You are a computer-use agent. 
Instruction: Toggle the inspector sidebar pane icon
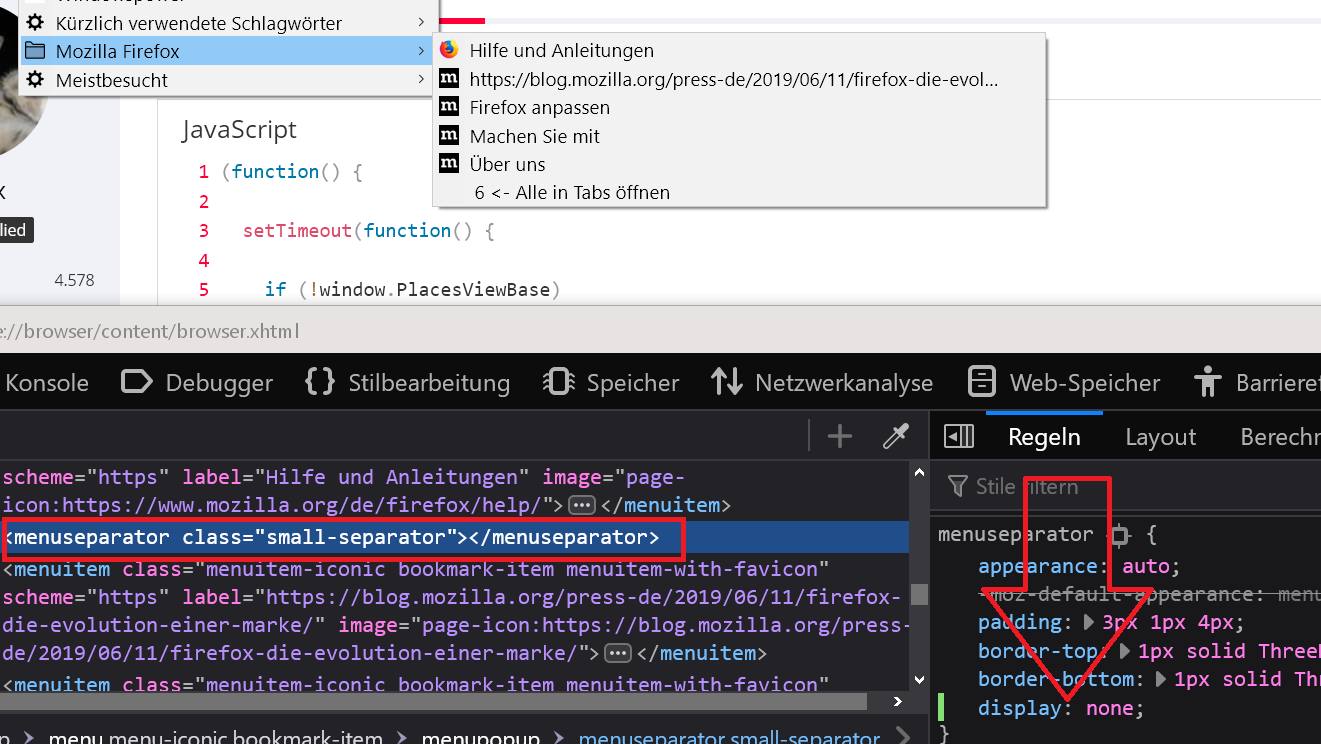[958, 436]
